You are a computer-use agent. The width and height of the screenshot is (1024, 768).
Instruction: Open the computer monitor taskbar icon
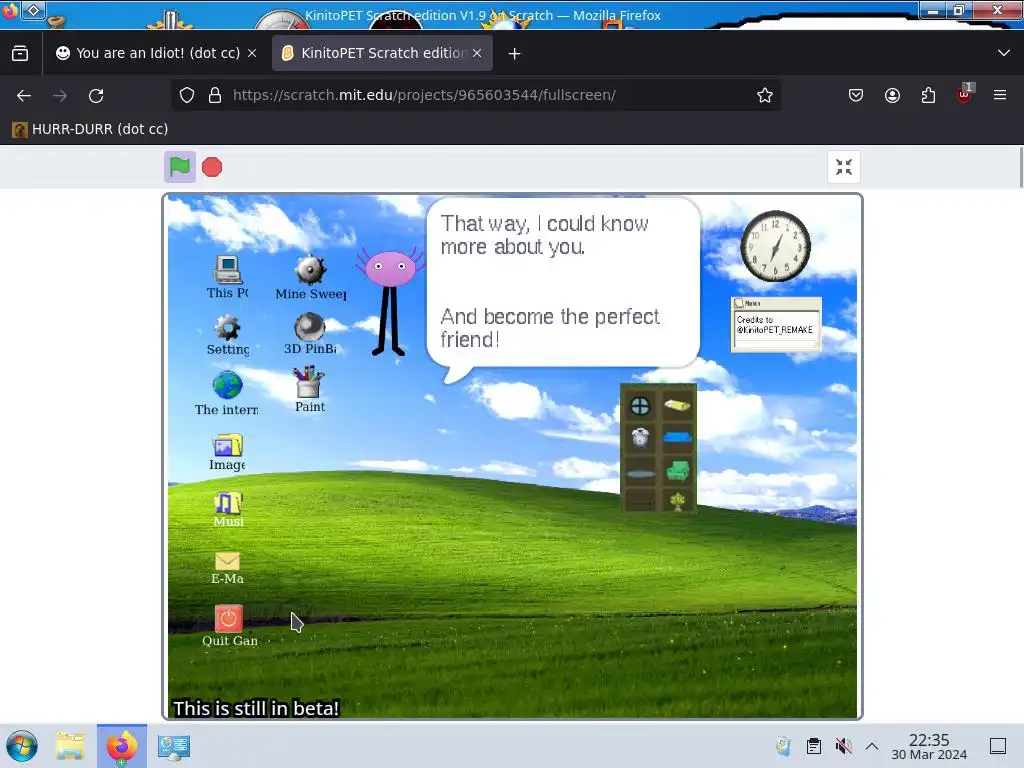[x=174, y=746]
